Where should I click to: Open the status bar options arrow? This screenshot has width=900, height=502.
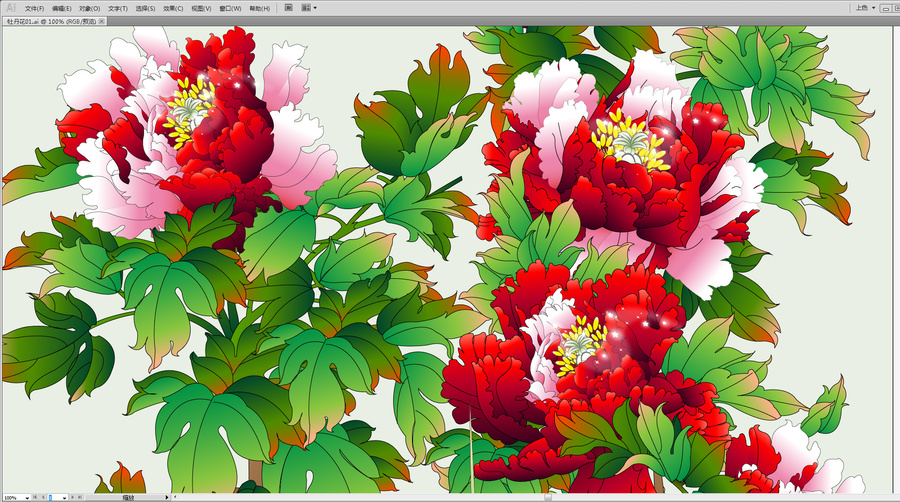[x=167, y=497]
